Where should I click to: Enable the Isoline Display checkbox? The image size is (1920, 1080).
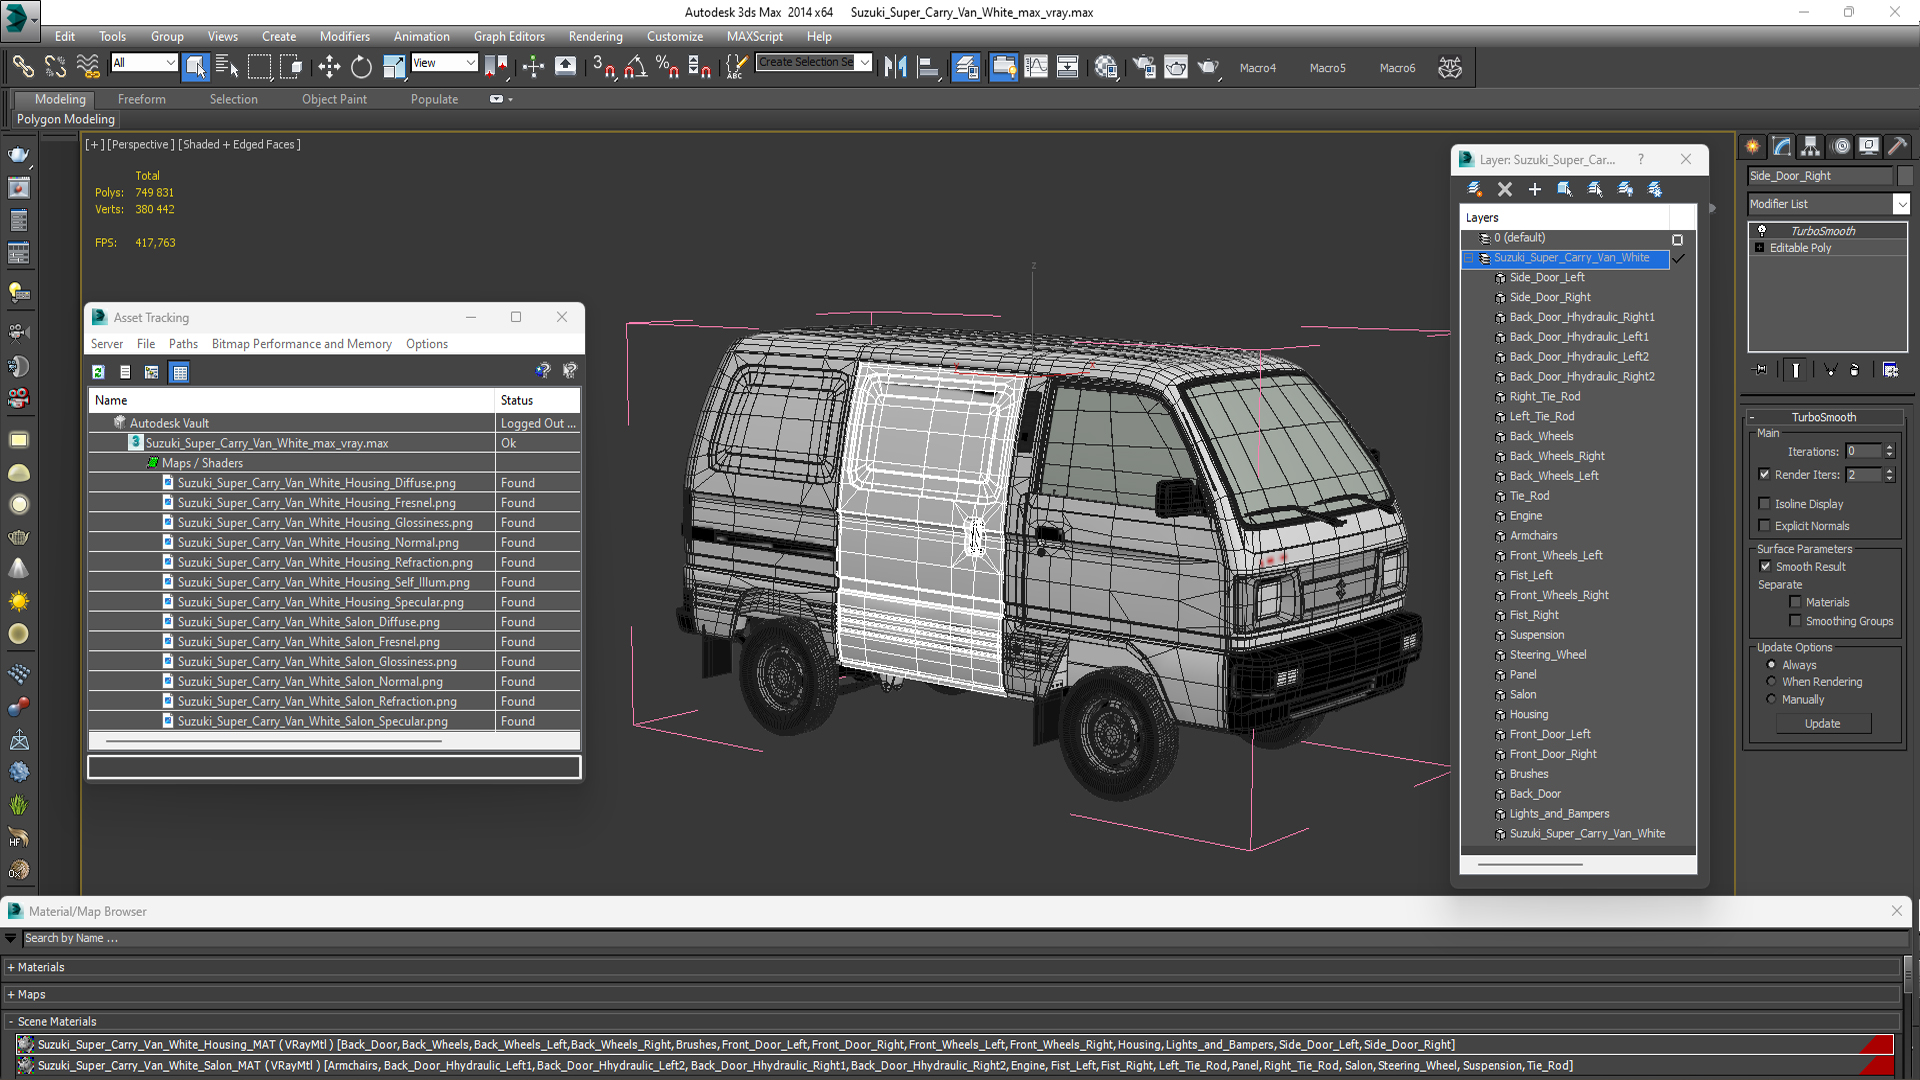tap(1764, 504)
